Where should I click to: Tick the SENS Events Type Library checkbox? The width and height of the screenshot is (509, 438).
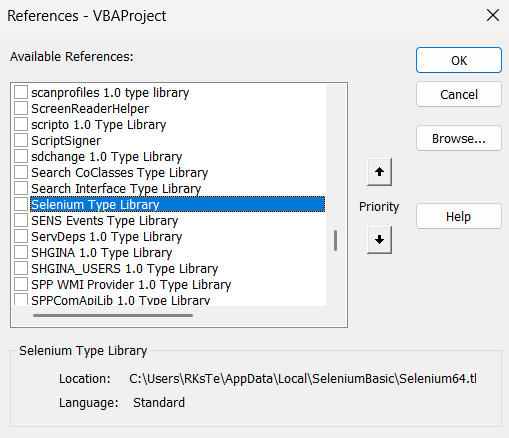point(21,220)
